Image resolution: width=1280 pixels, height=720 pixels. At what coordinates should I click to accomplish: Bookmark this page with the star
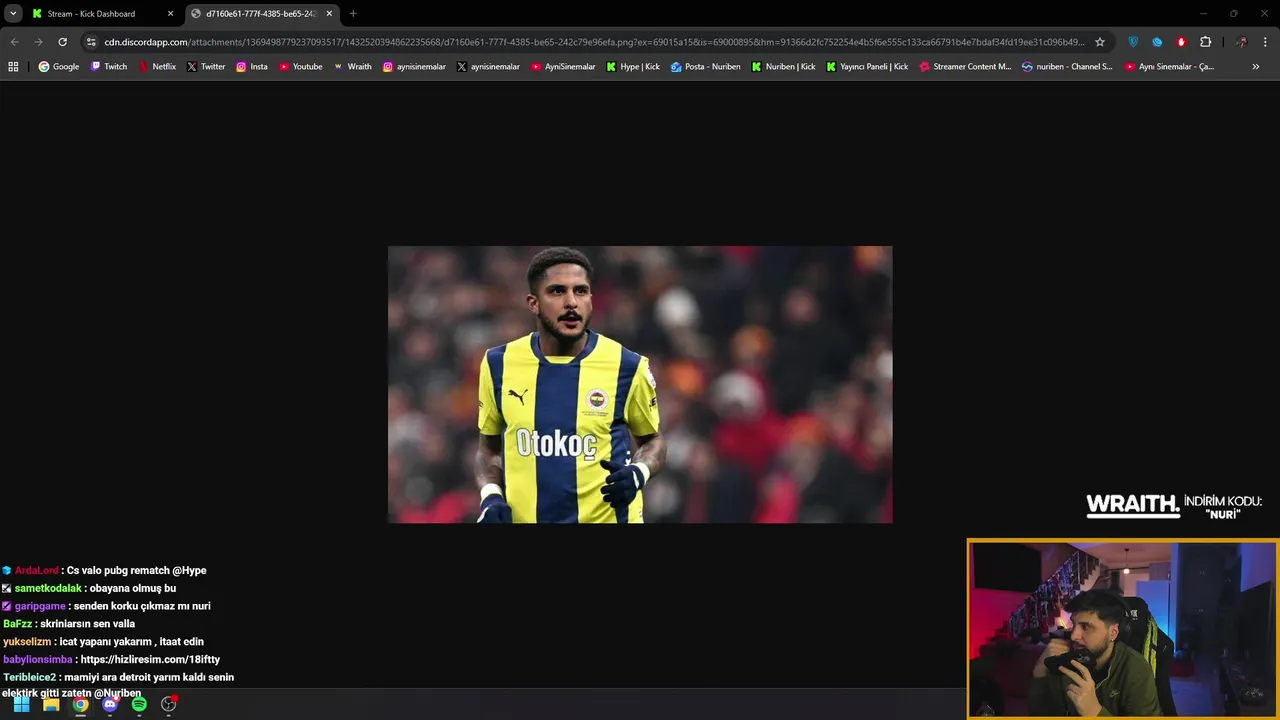[1100, 42]
